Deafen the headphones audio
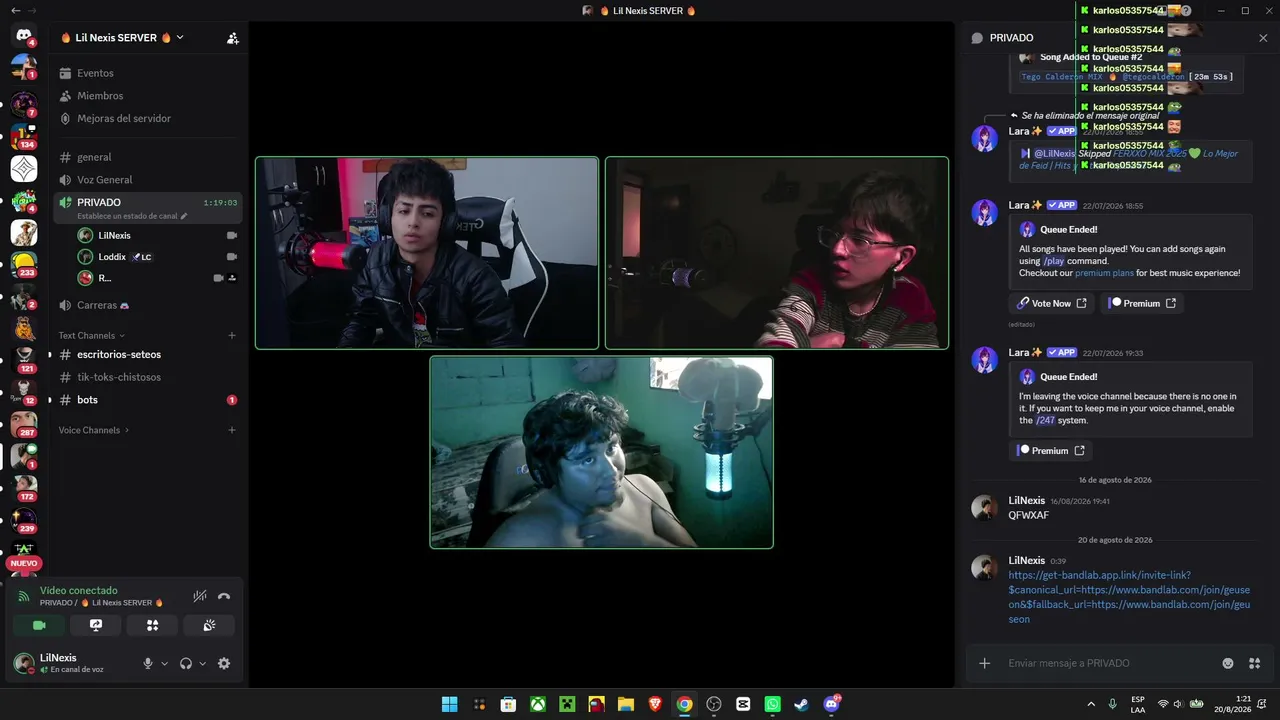This screenshot has height=720, width=1280. pyautogui.click(x=186, y=663)
